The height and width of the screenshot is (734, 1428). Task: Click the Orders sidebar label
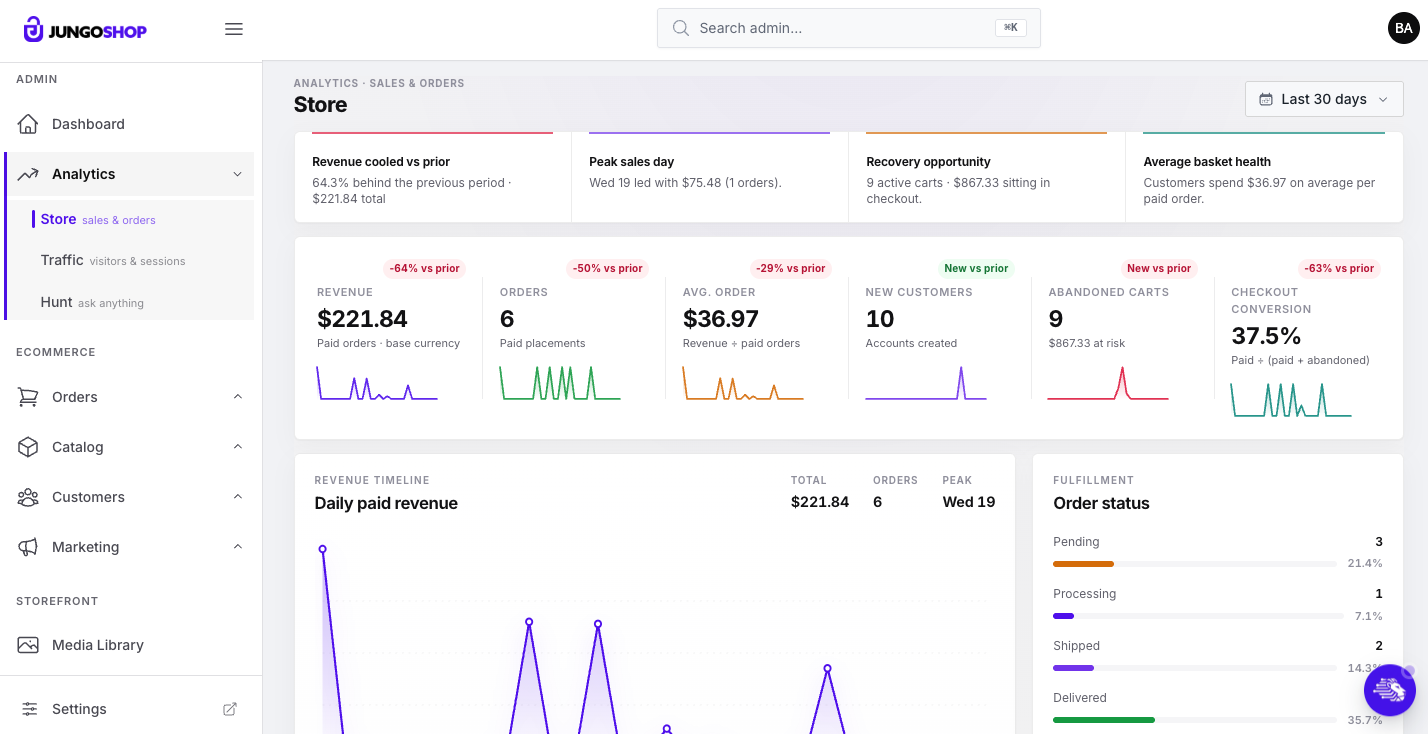tap(75, 397)
